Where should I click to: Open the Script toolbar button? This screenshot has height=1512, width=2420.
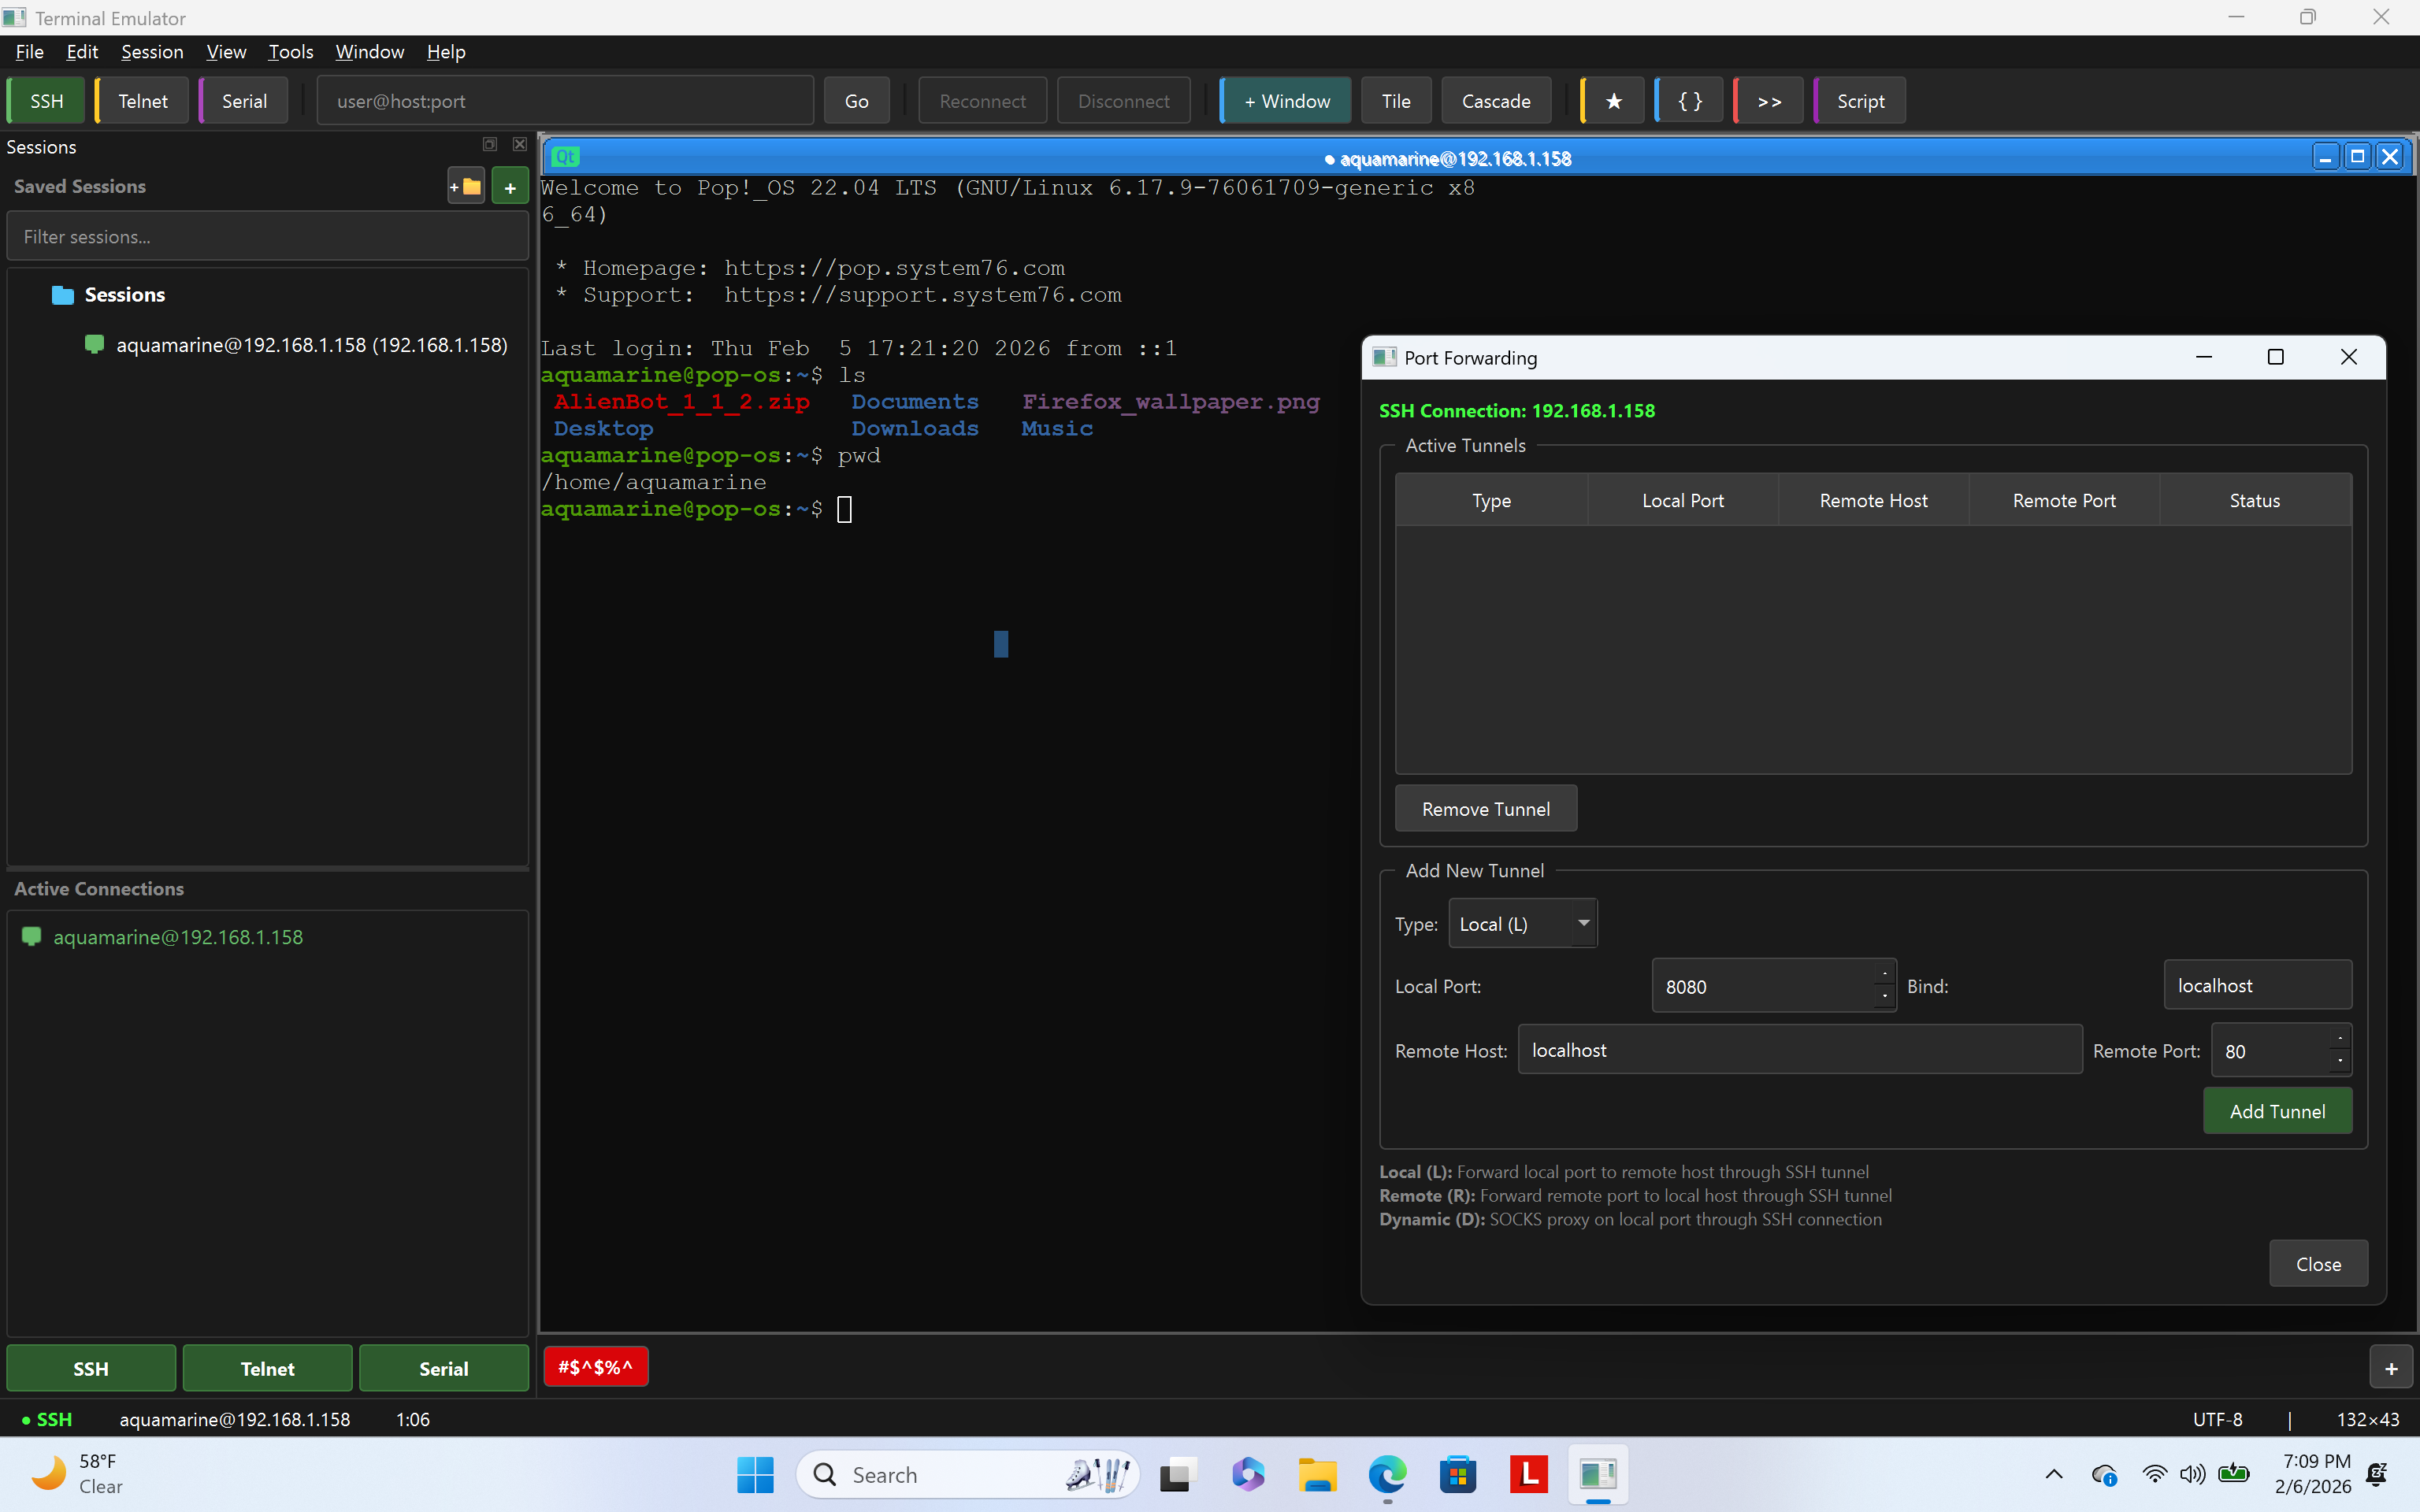(x=1860, y=101)
